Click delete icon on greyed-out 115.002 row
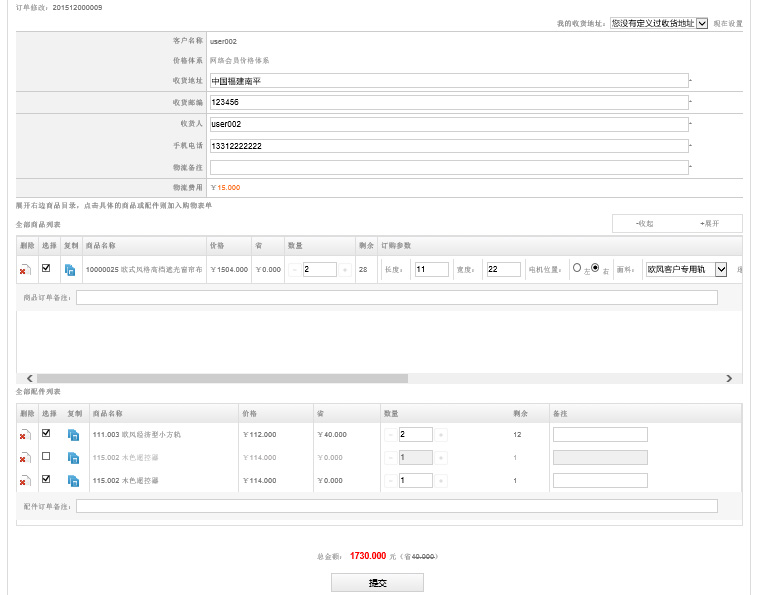The width and height of the screenshot is (760, 595). (25, 458)
